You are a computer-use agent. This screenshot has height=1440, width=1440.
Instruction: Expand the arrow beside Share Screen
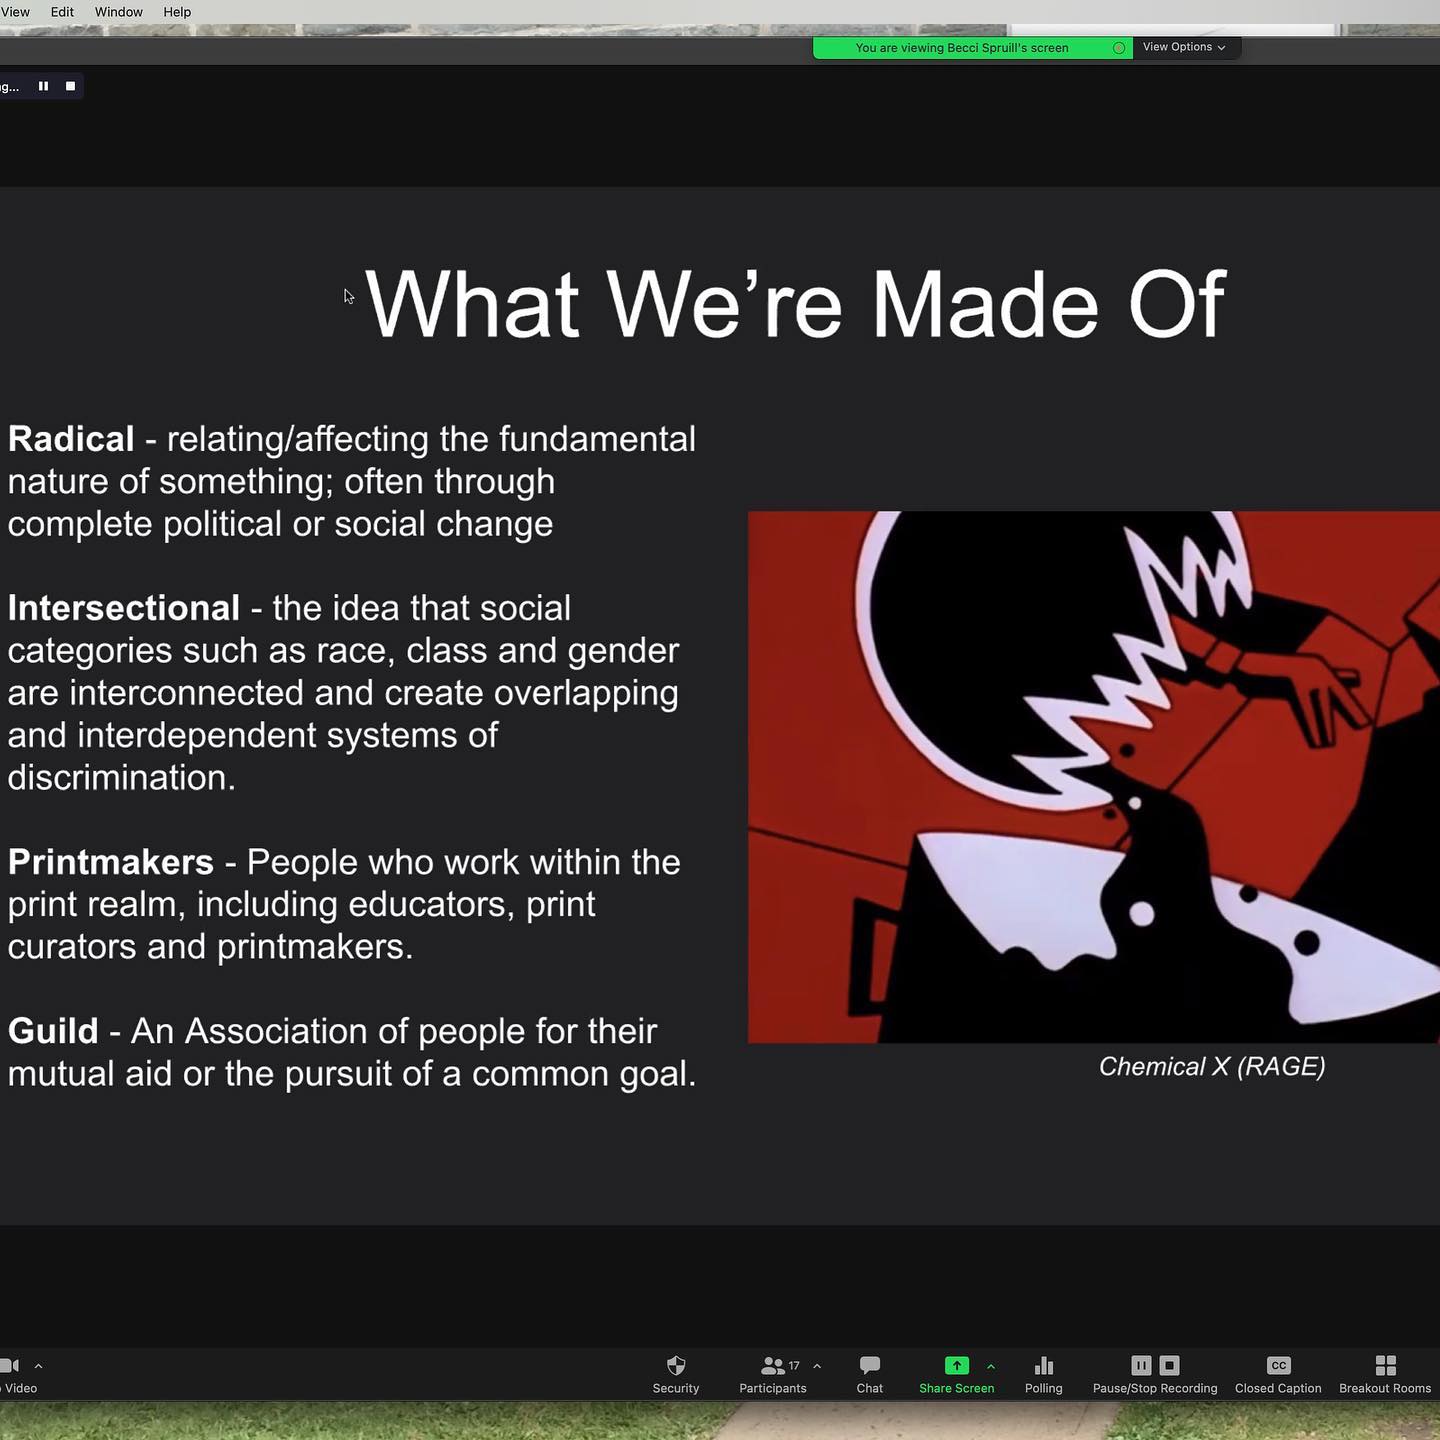point(991,1366)
